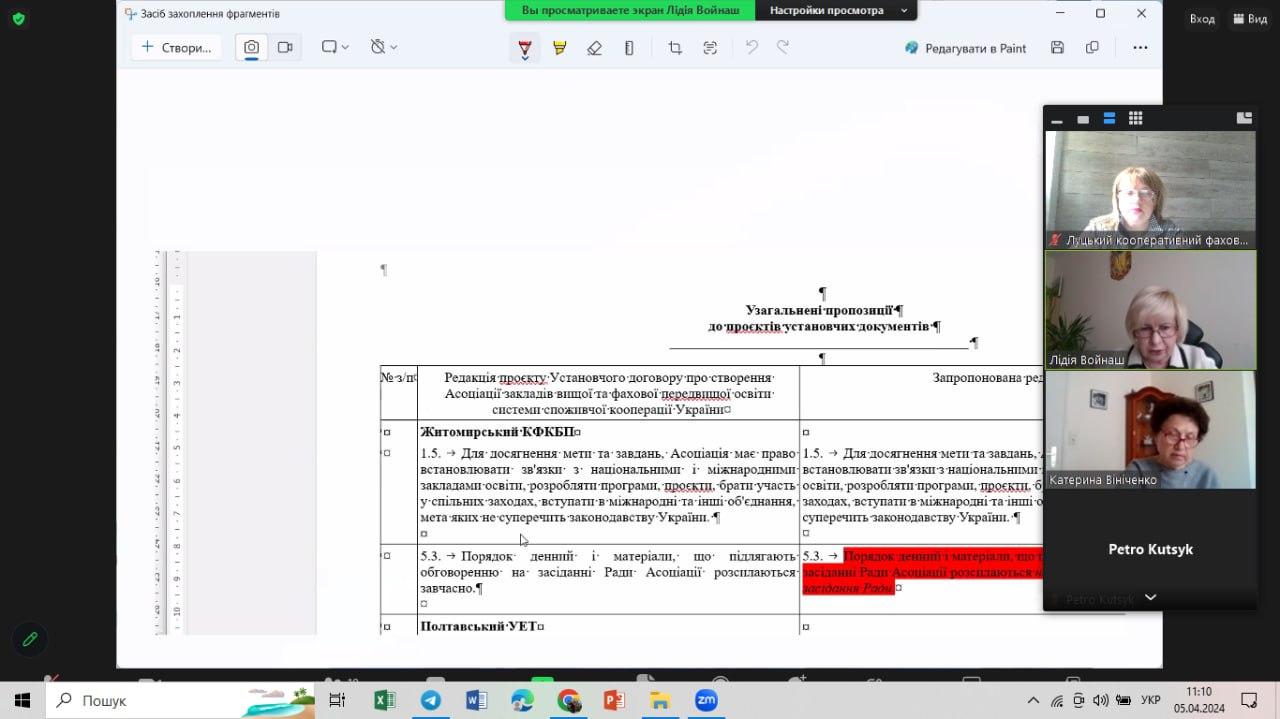This screenshot has width=1280, height=719.
Task: Switch to video recording mode
Action: click(x=285, y=47)
